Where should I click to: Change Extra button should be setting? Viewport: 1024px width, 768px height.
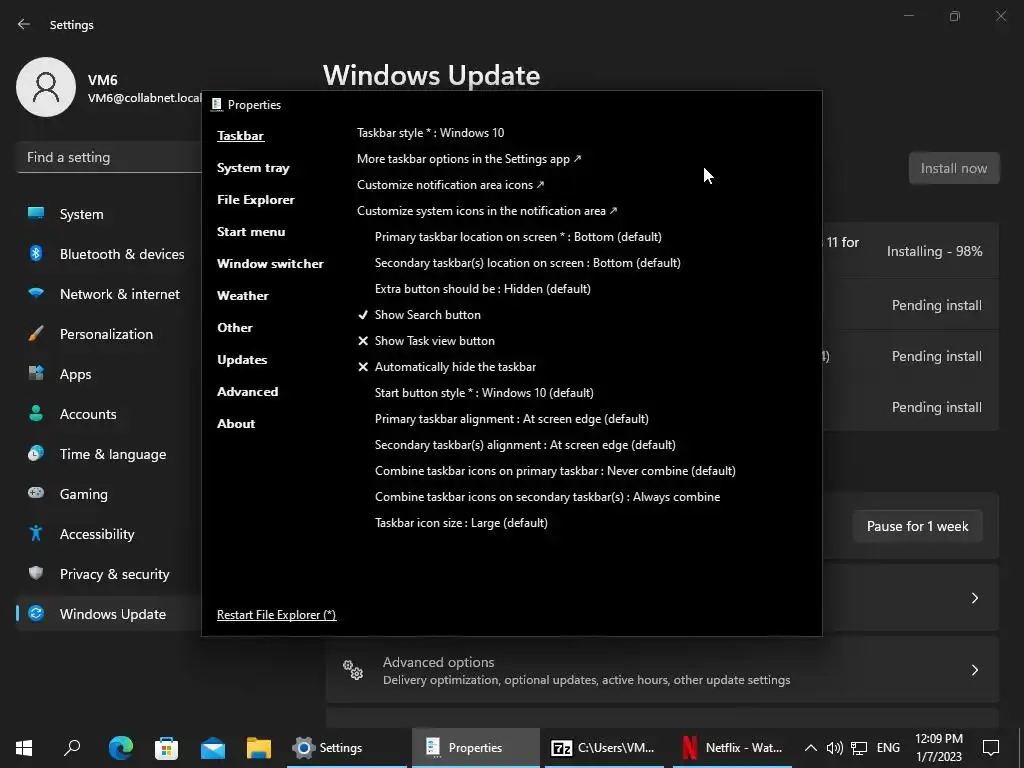pyautogui.click(x=483, y=289)
